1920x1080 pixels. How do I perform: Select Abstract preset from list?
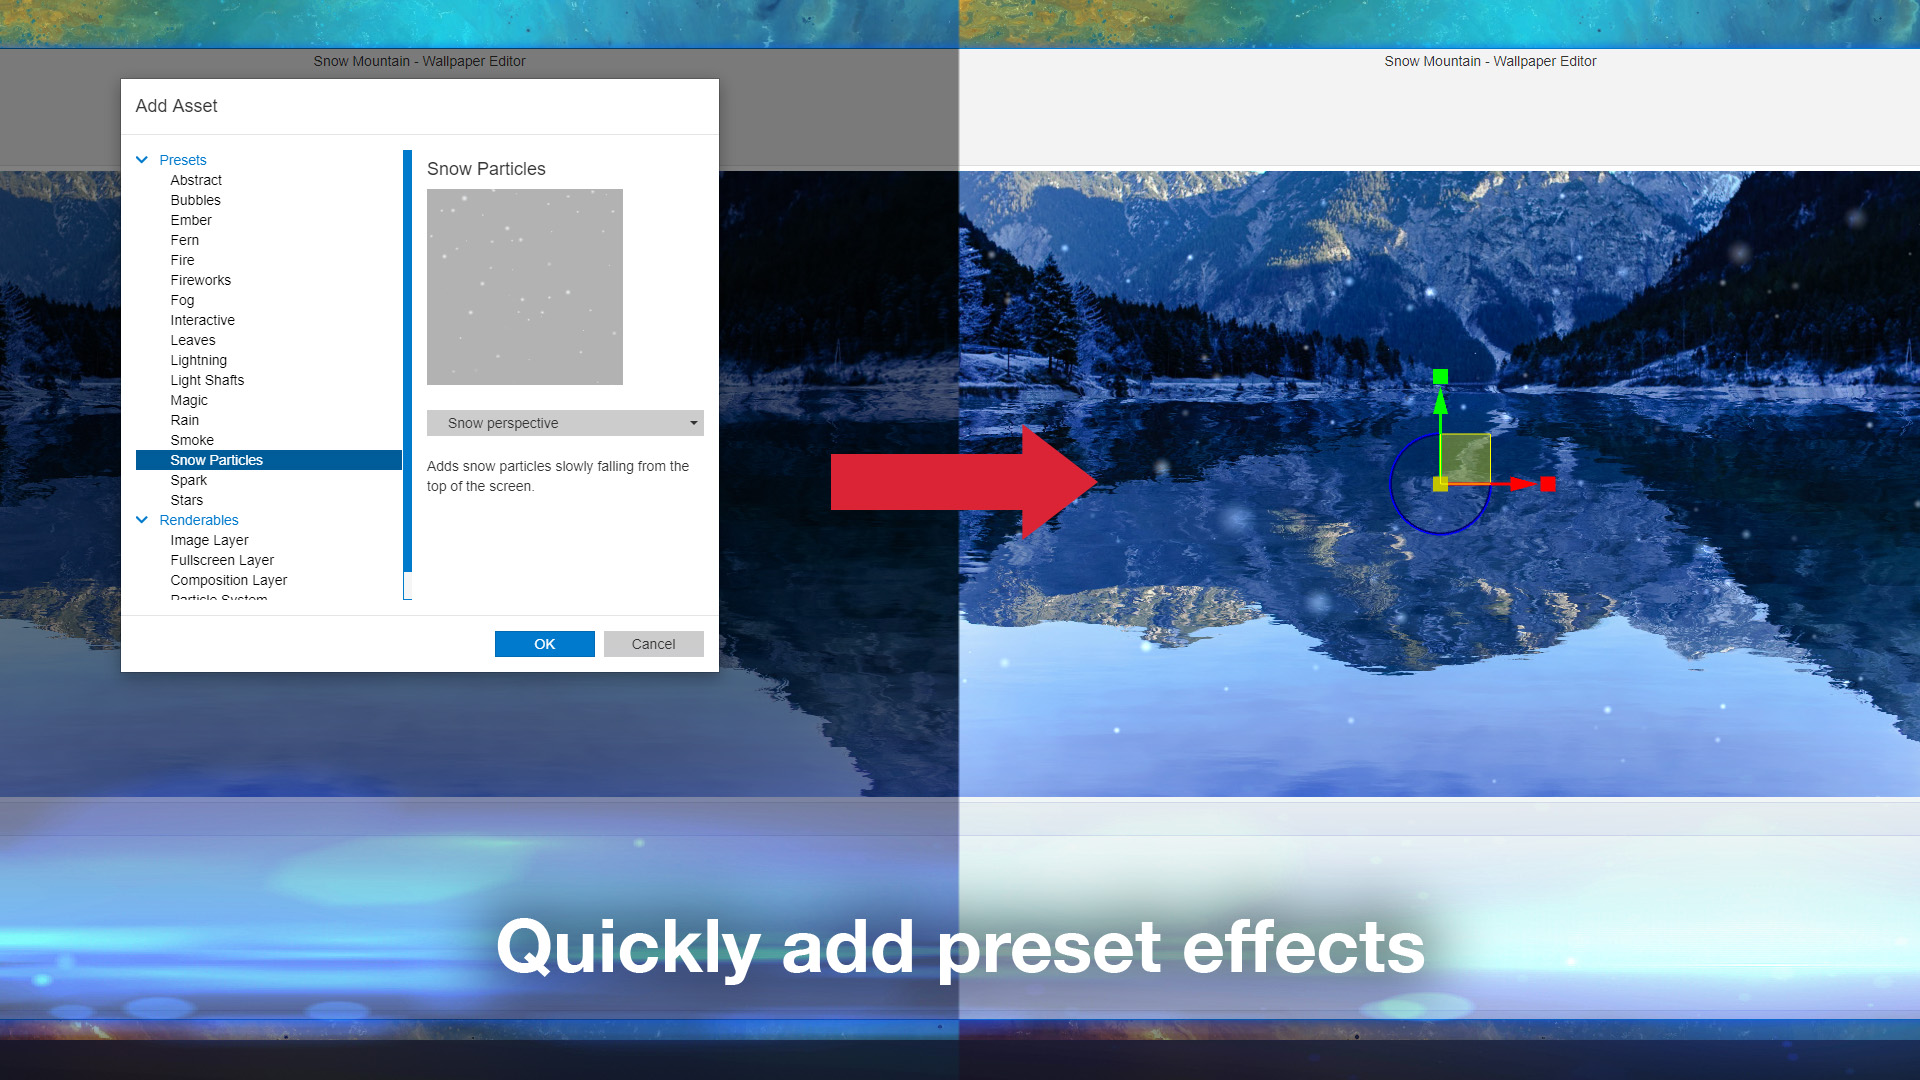point(195,179)
